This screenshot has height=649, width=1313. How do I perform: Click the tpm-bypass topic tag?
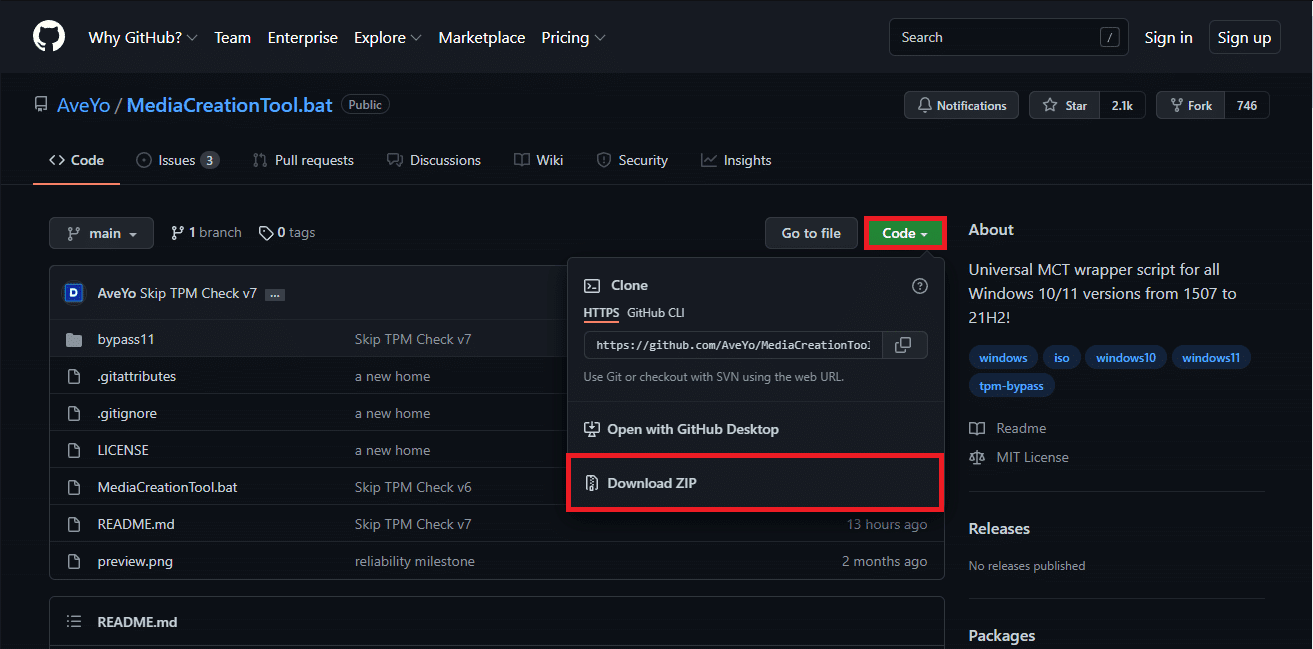[x=1011, y=385]
